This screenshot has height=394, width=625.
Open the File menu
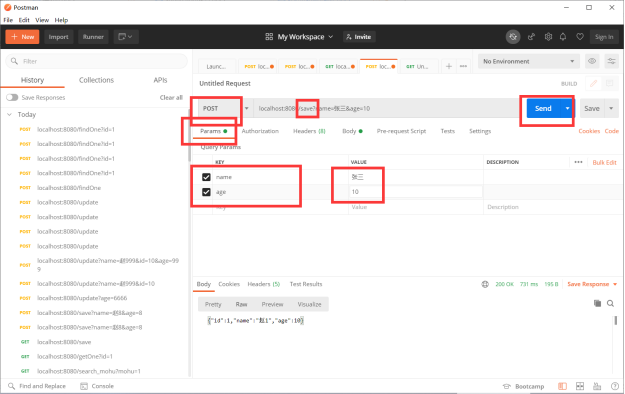pos(8,20)
